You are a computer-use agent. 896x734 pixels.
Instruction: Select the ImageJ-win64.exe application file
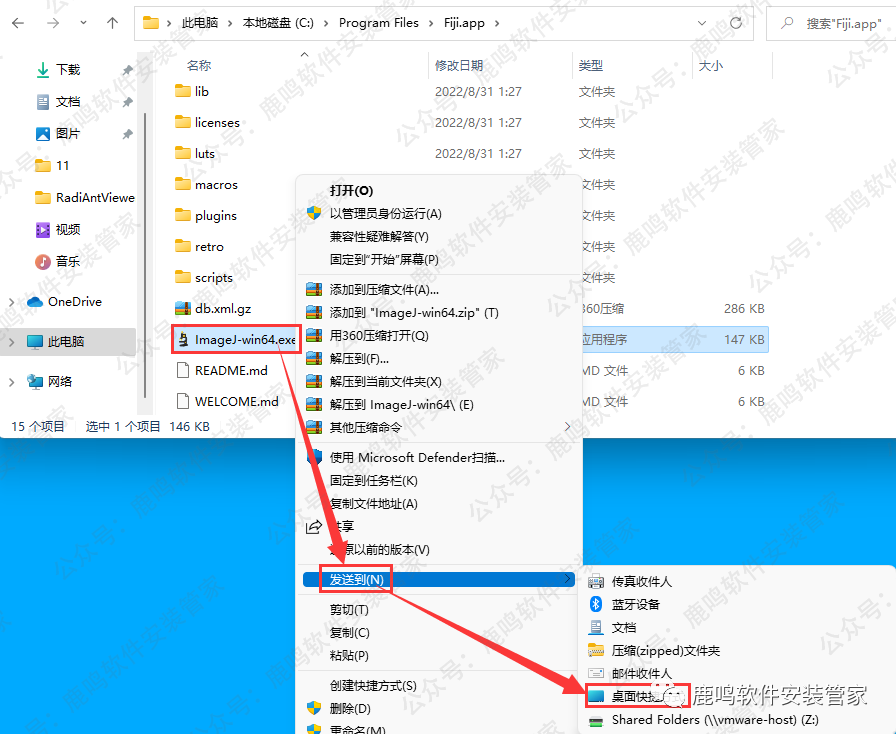coord(236,338)
